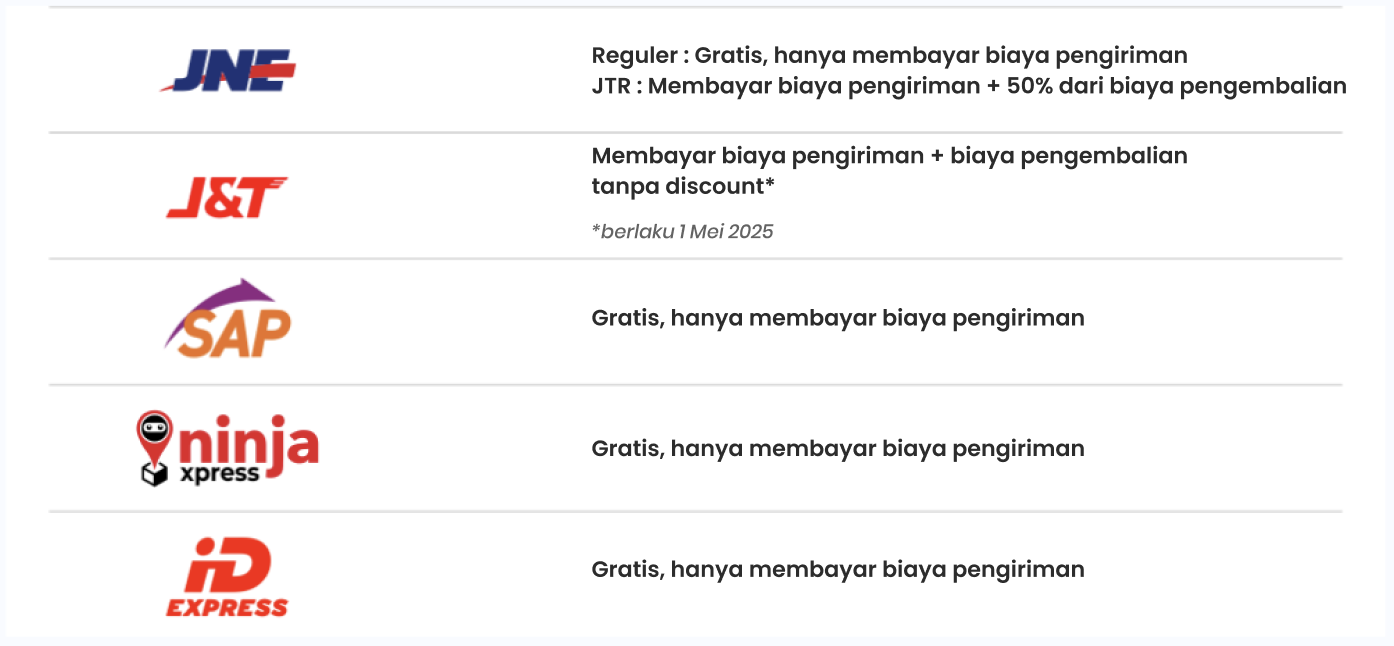Click the Ninja Xpress row's "Gratis" description
Screen dimensions: 1394x646
tap(837, 448)
